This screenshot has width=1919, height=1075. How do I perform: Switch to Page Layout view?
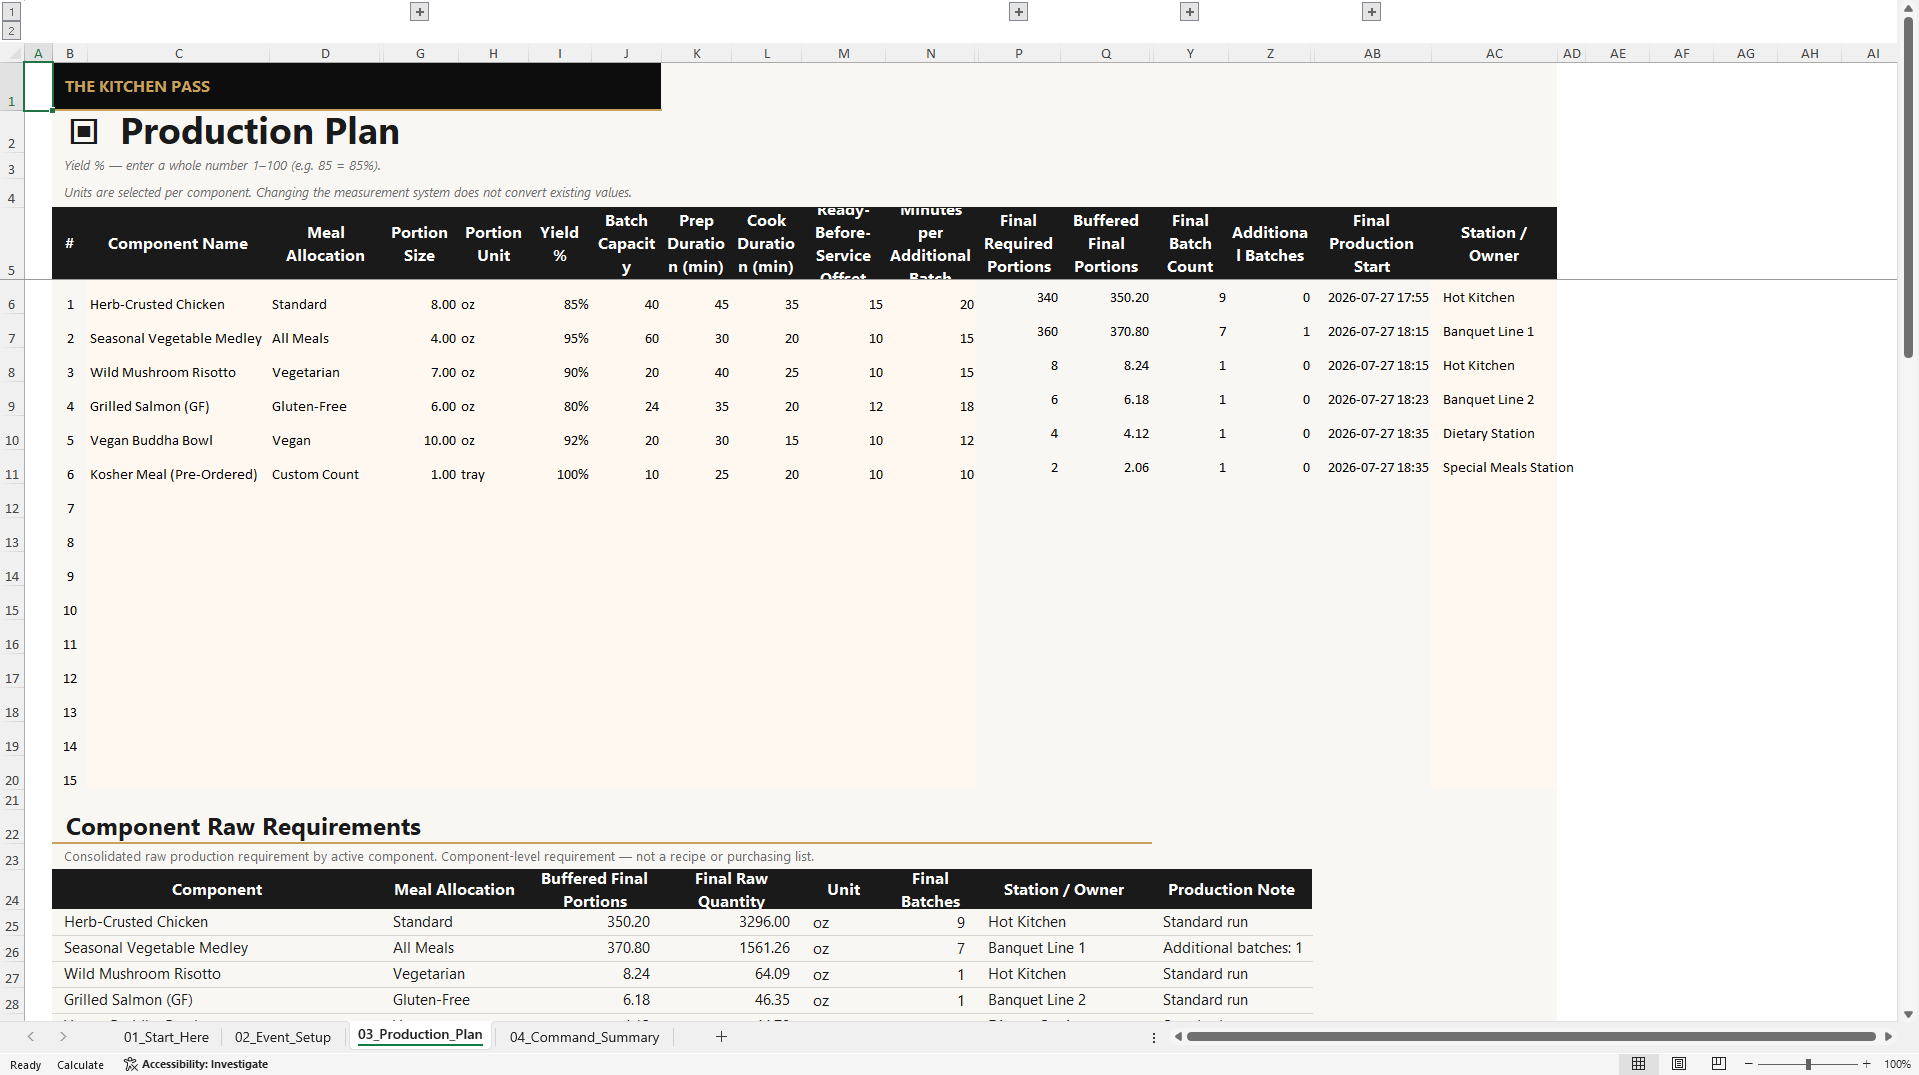1679,1064
